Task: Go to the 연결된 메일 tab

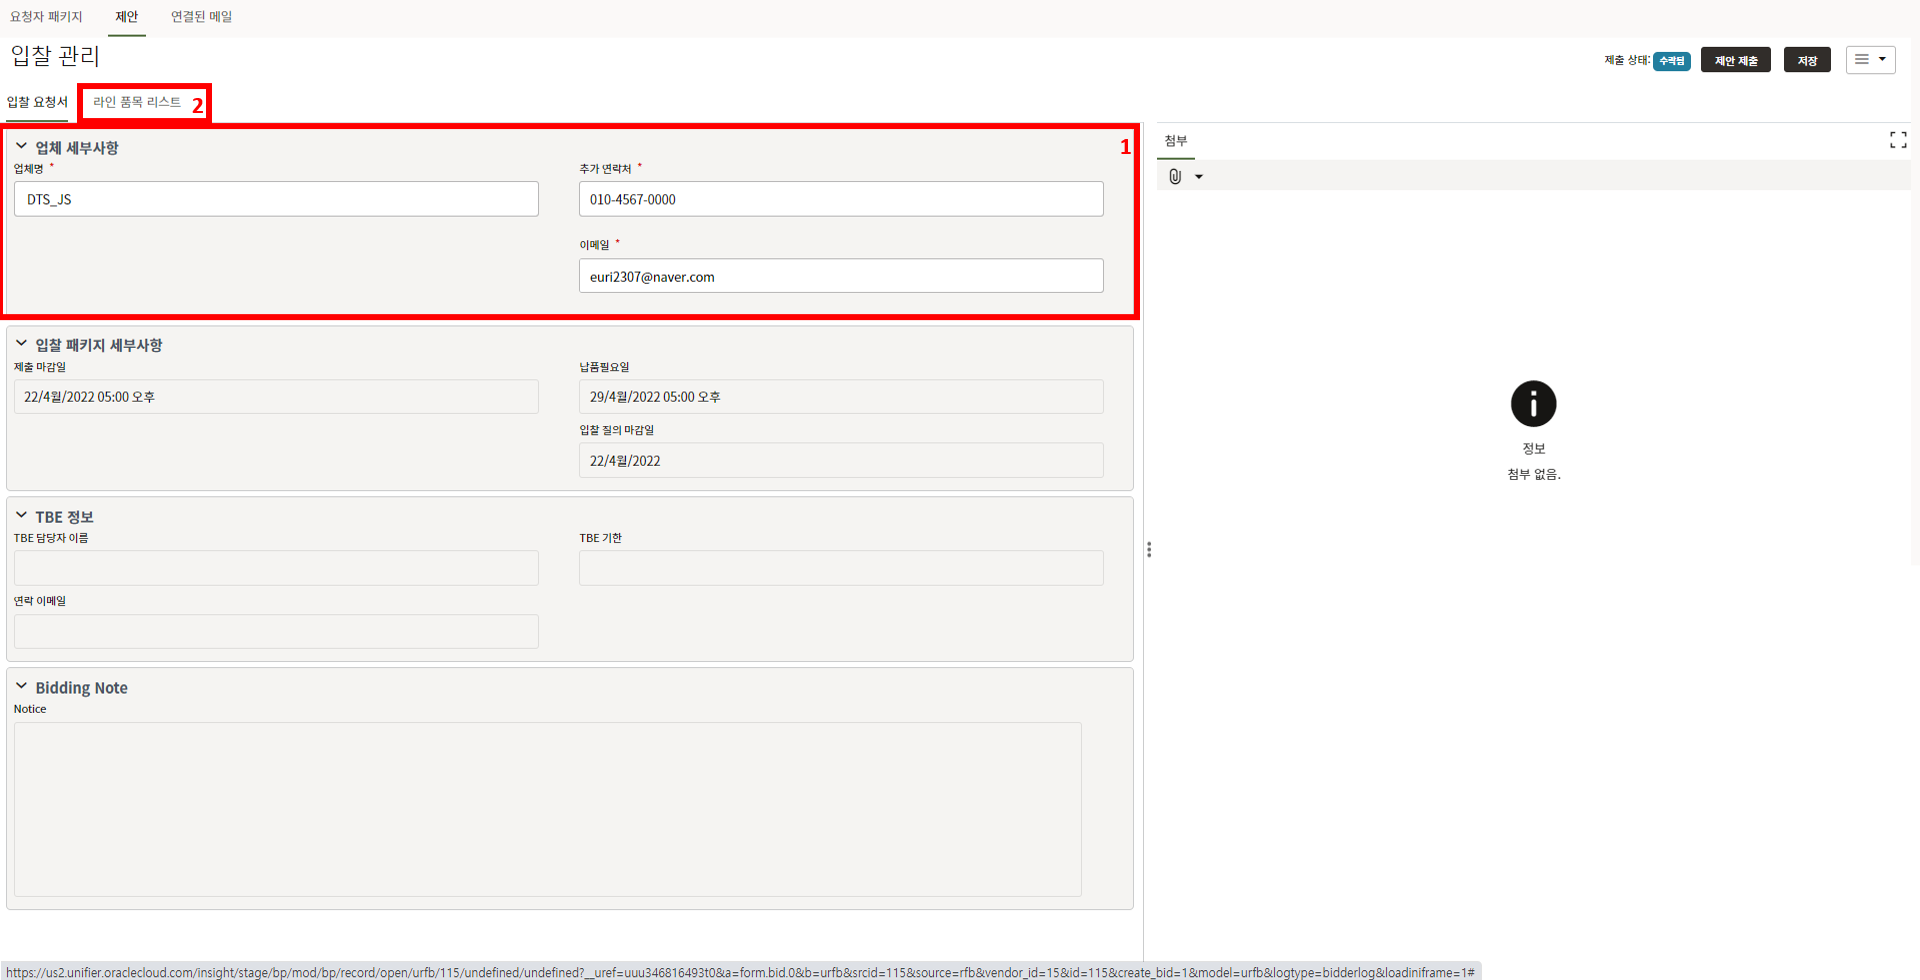Action: pyautogui.click(x=201, y=17)
